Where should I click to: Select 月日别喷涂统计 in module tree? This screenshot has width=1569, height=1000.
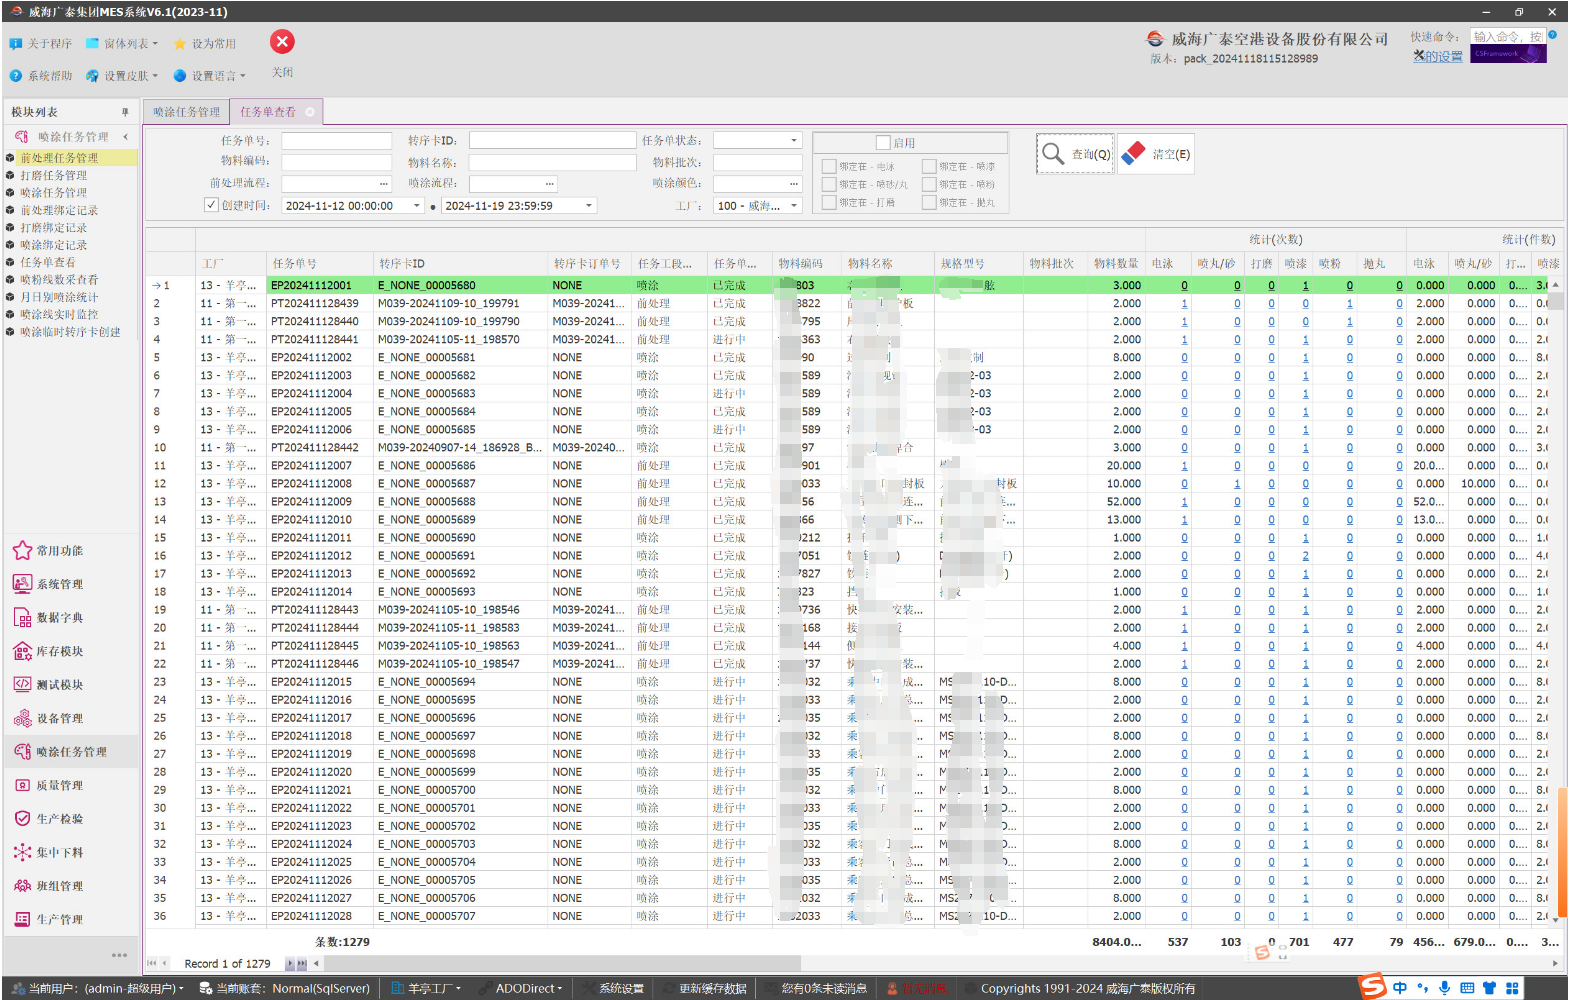[59, 297]
